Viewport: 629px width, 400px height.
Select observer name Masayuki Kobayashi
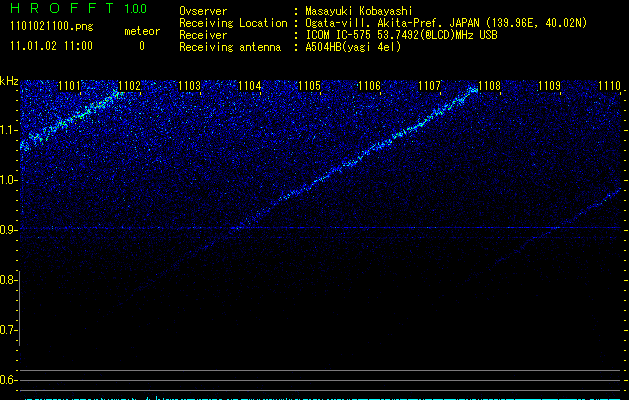tap(359, 11)
